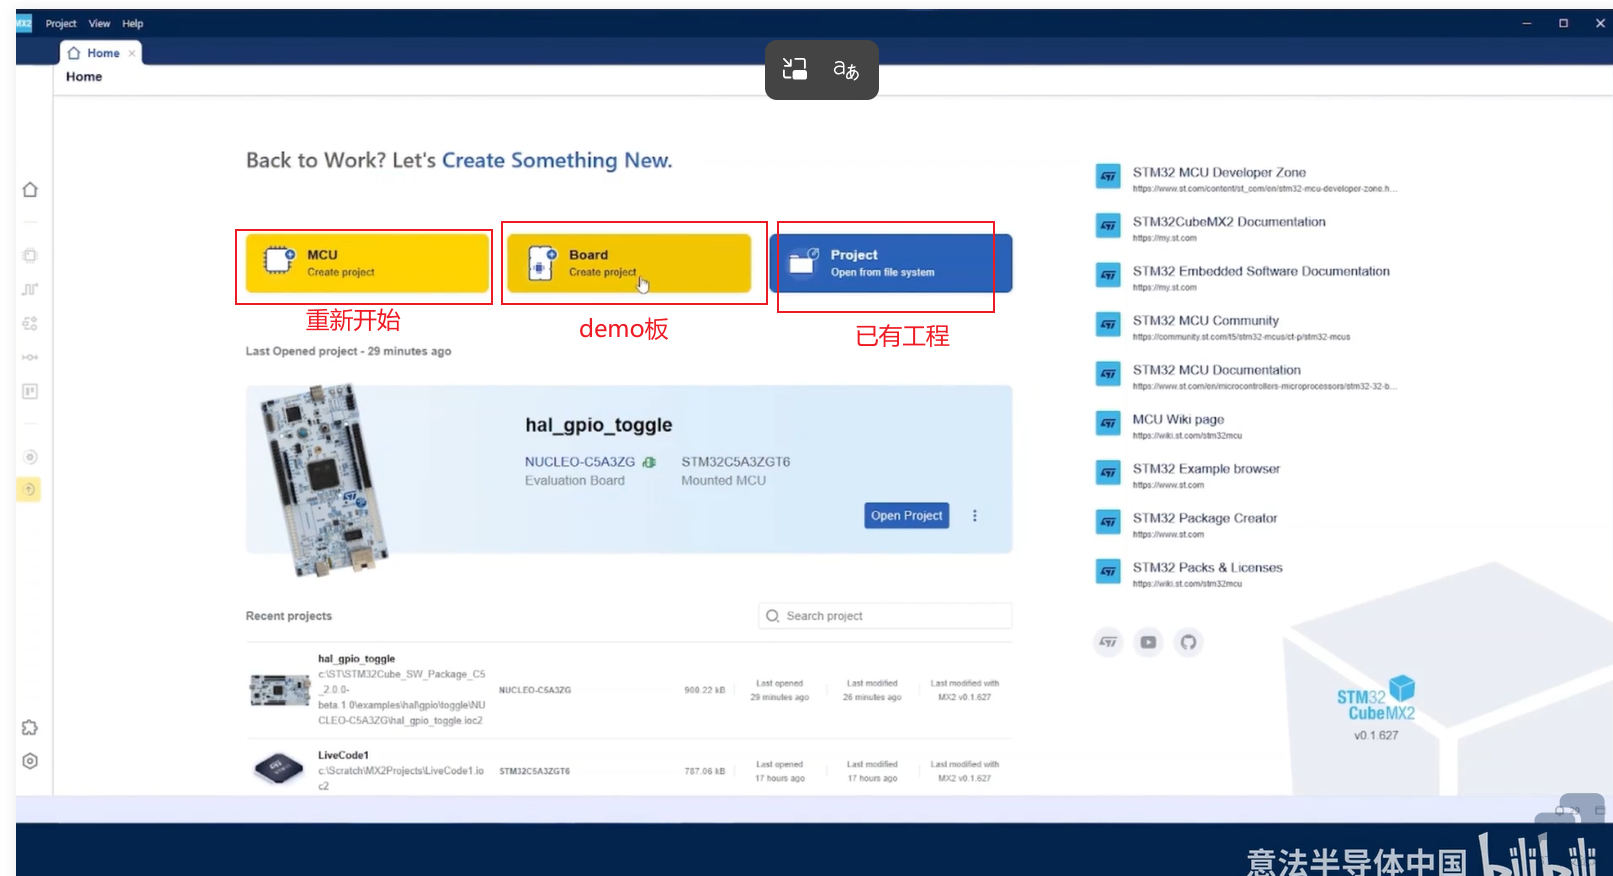Viewport: 1613px width, 876px height.
Task: Open the GitHub social icon
Action: click(1188, 642)
